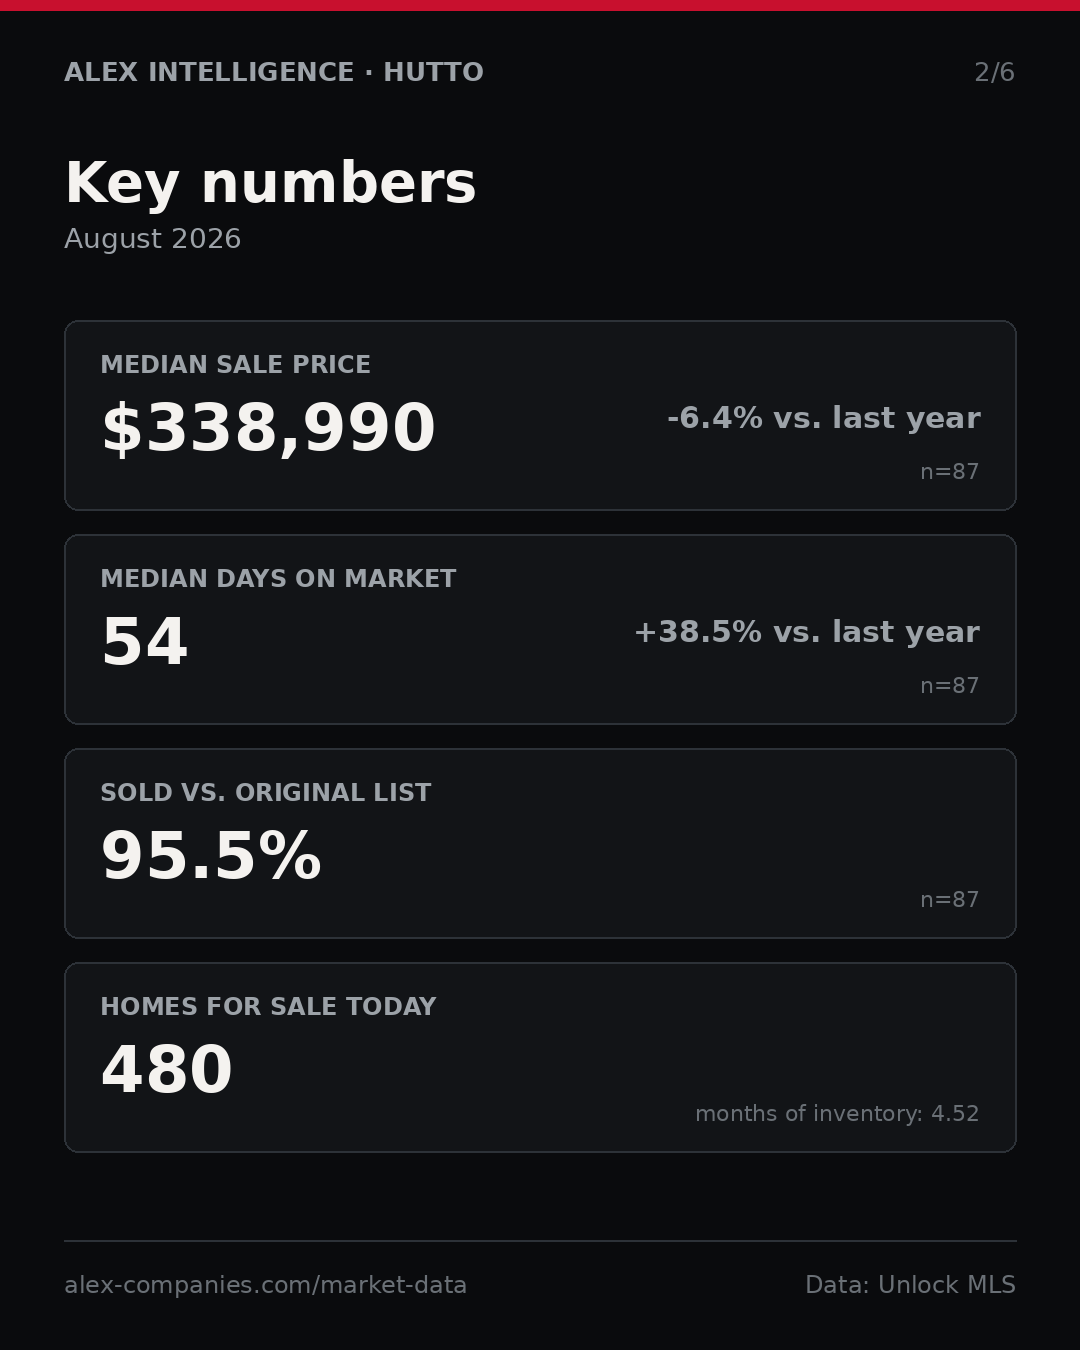1080x1350 pixels.
Task: Click the n=87 under median sale price
Action: click(x=950, y=472)
